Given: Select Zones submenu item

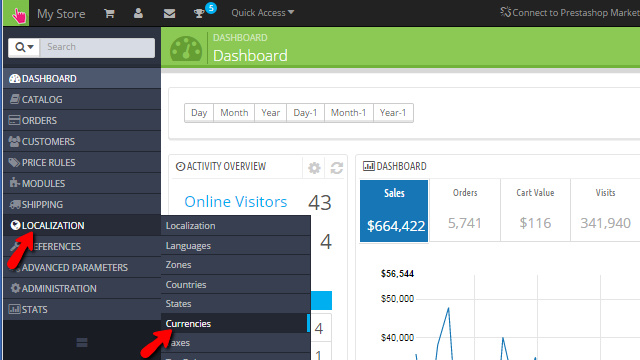Looking at the screenshot, I should [x=236, y=265].
